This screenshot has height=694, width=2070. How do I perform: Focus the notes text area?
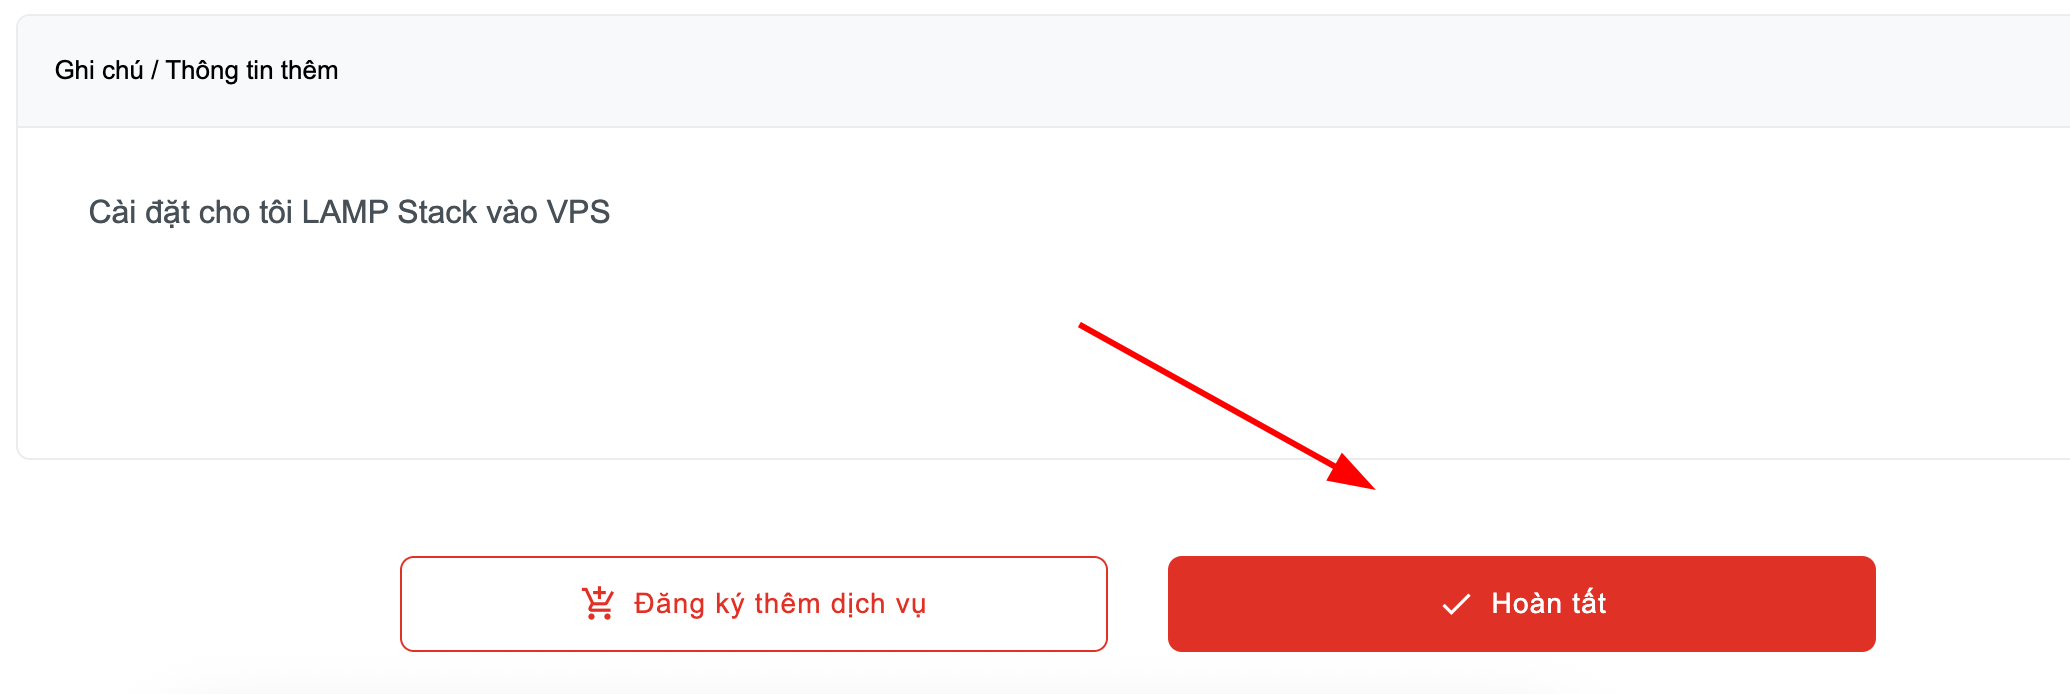pyautogui.click(x=1043, y=293)
